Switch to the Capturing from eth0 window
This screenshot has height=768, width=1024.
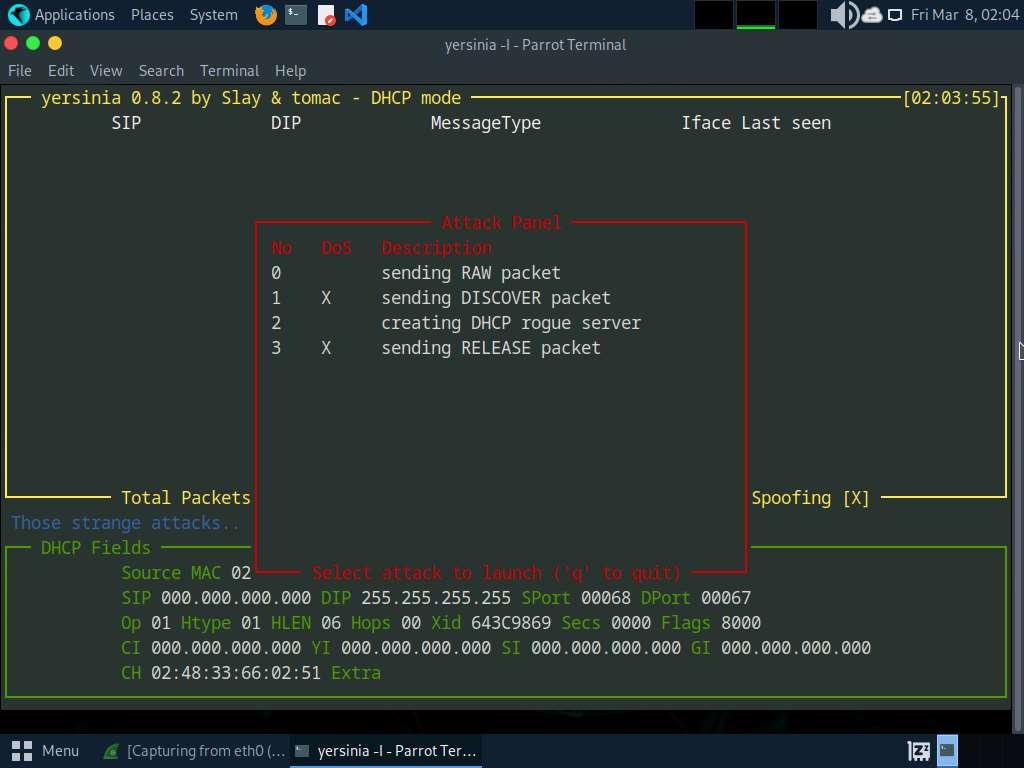(195, 750)
